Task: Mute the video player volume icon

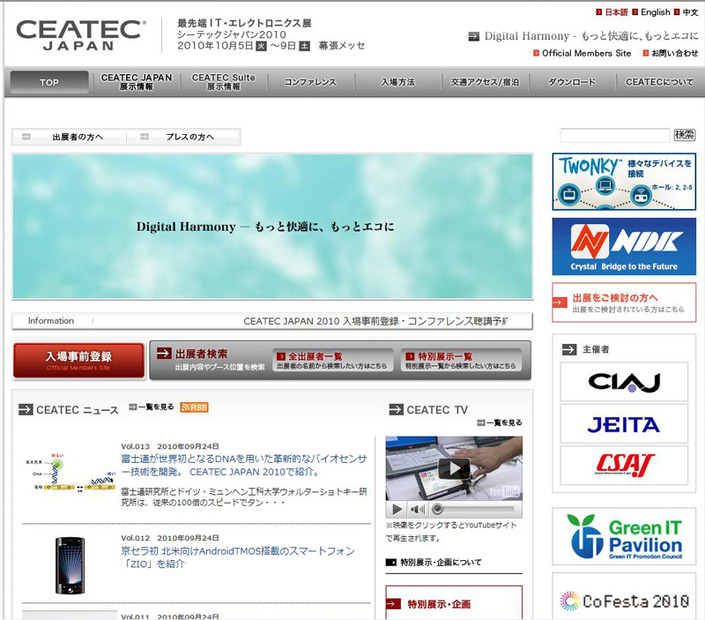Action: click(417, 509)
